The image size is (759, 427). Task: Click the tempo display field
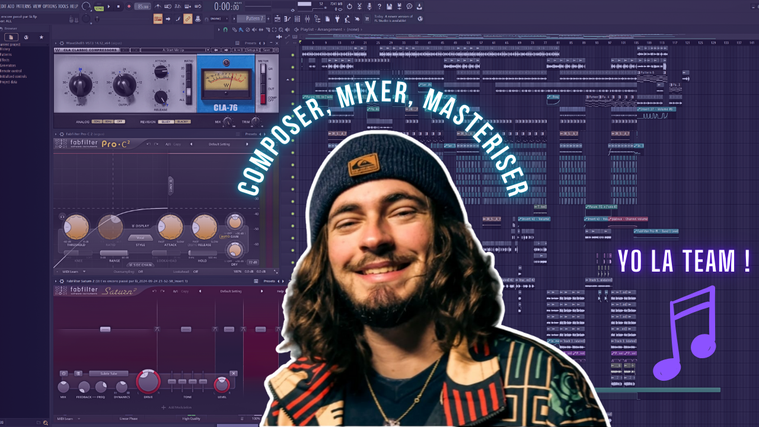(142, 7)
